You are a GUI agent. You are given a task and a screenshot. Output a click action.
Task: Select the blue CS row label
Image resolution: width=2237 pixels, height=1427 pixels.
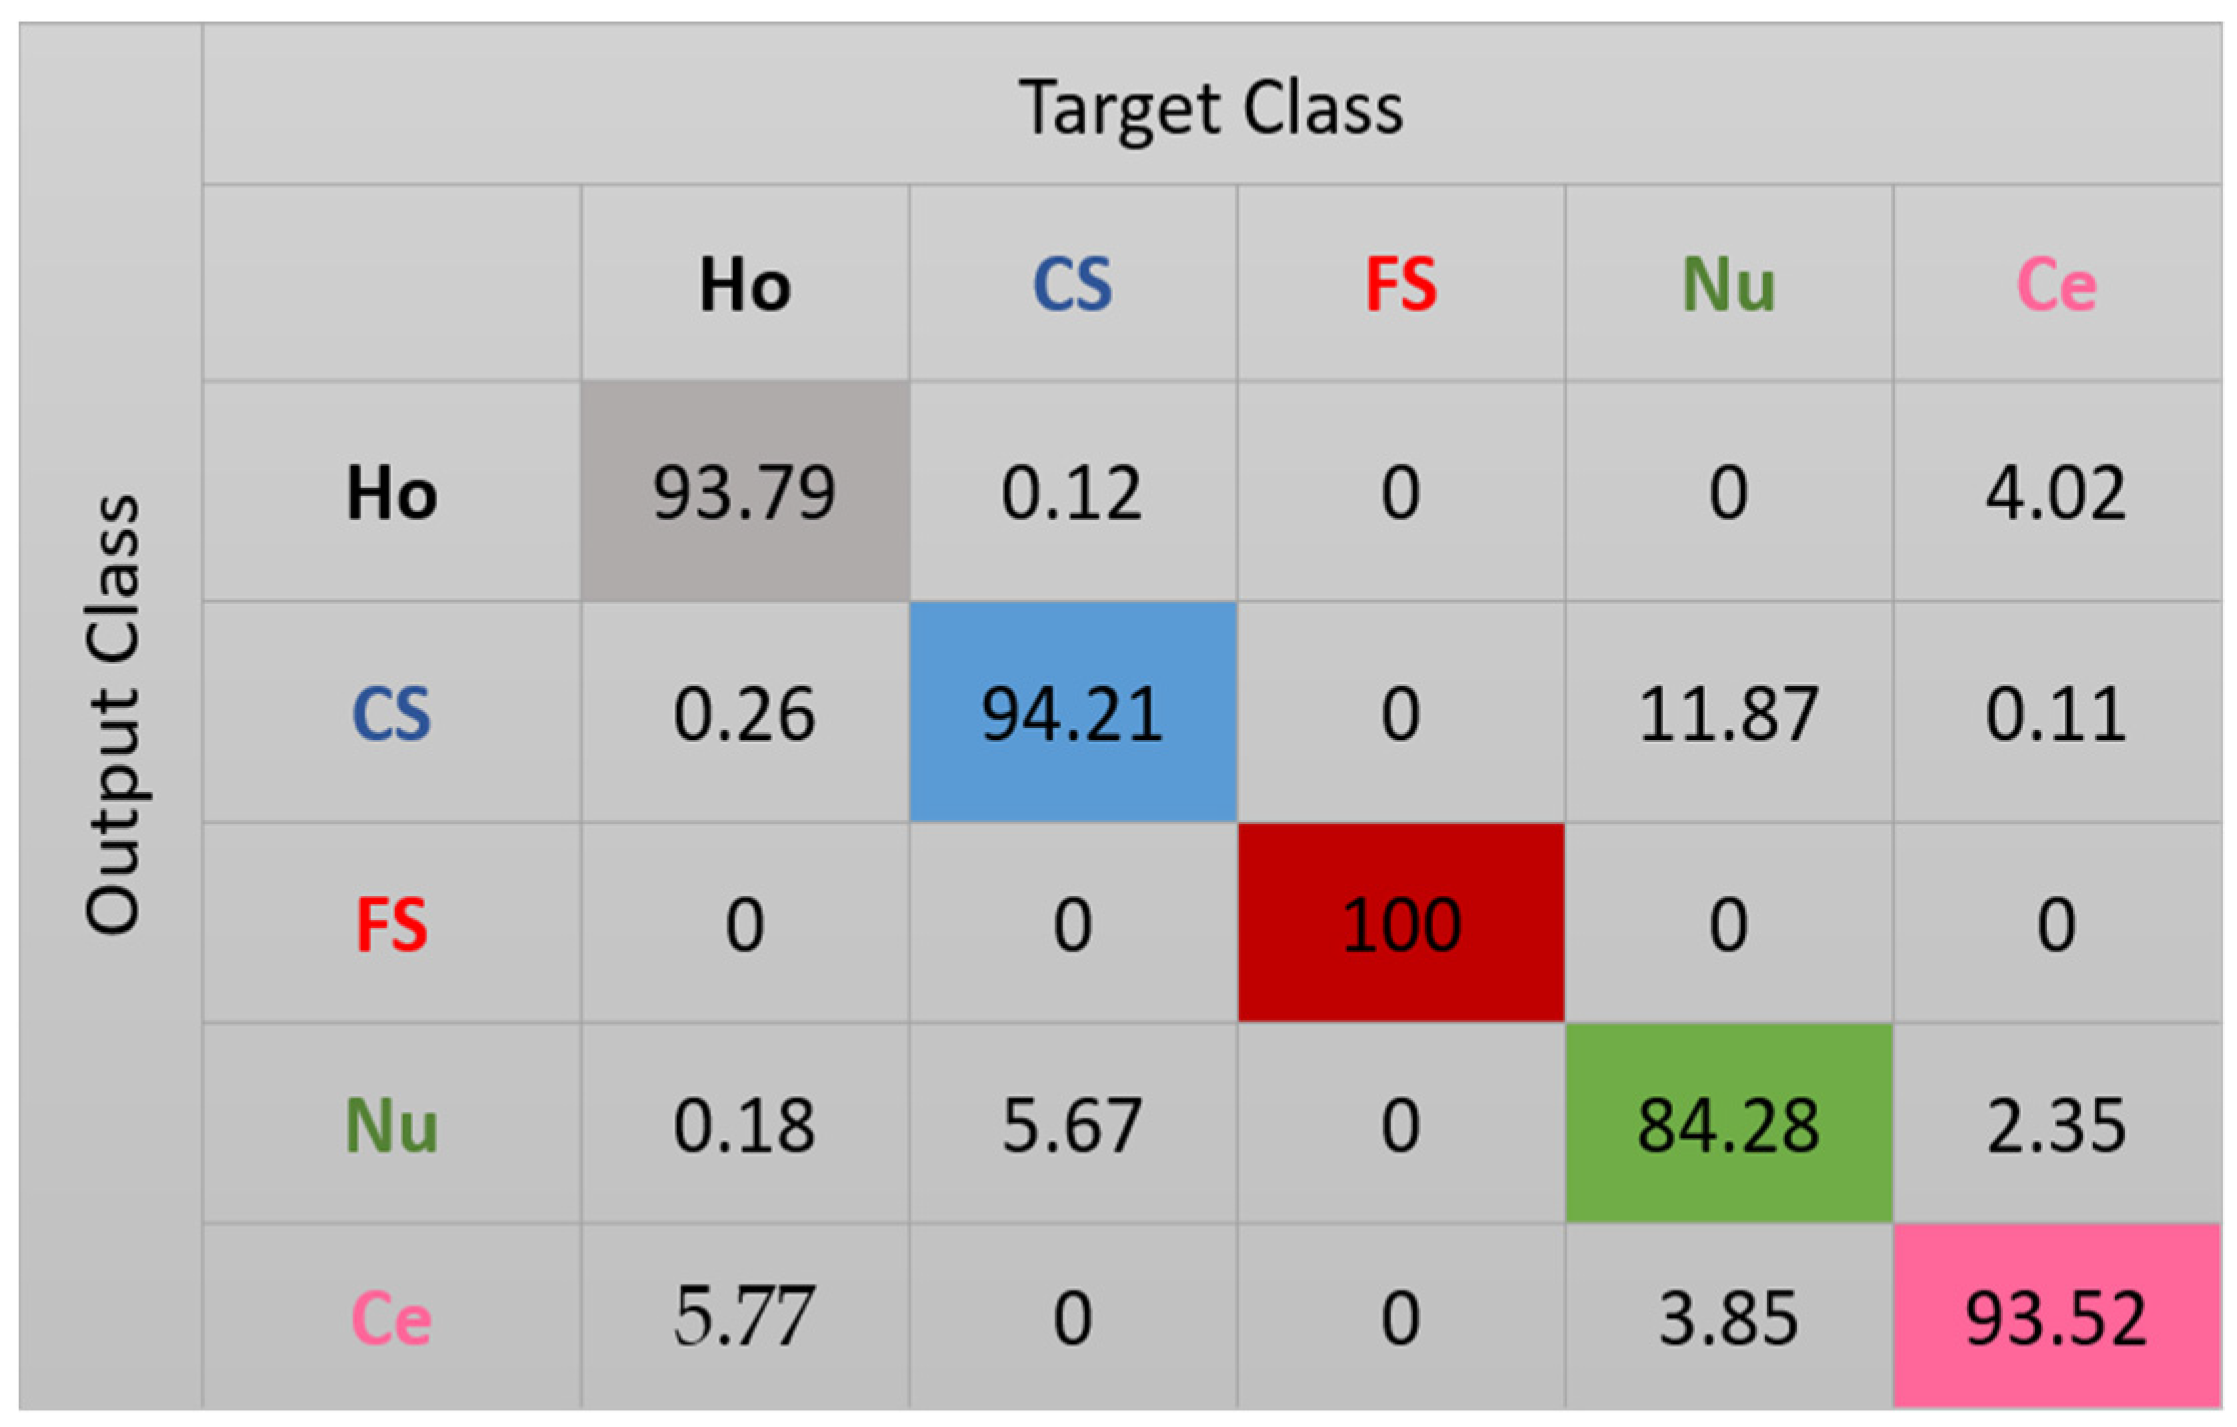tap(391, 714)
